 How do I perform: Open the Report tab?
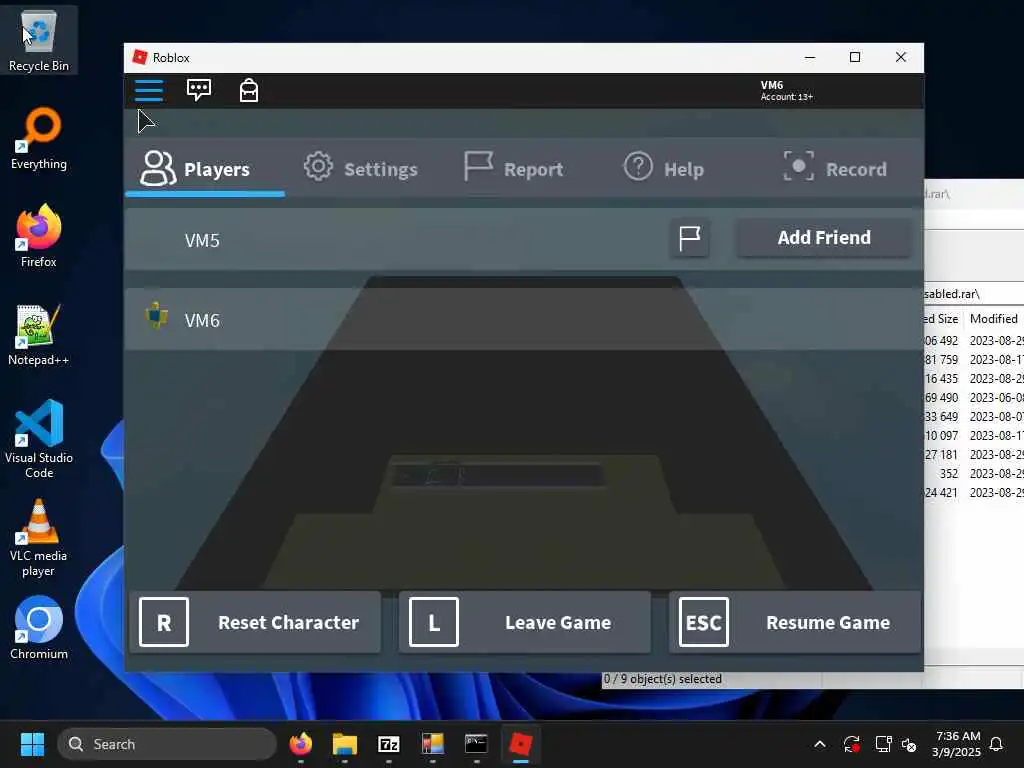(513, 168)
